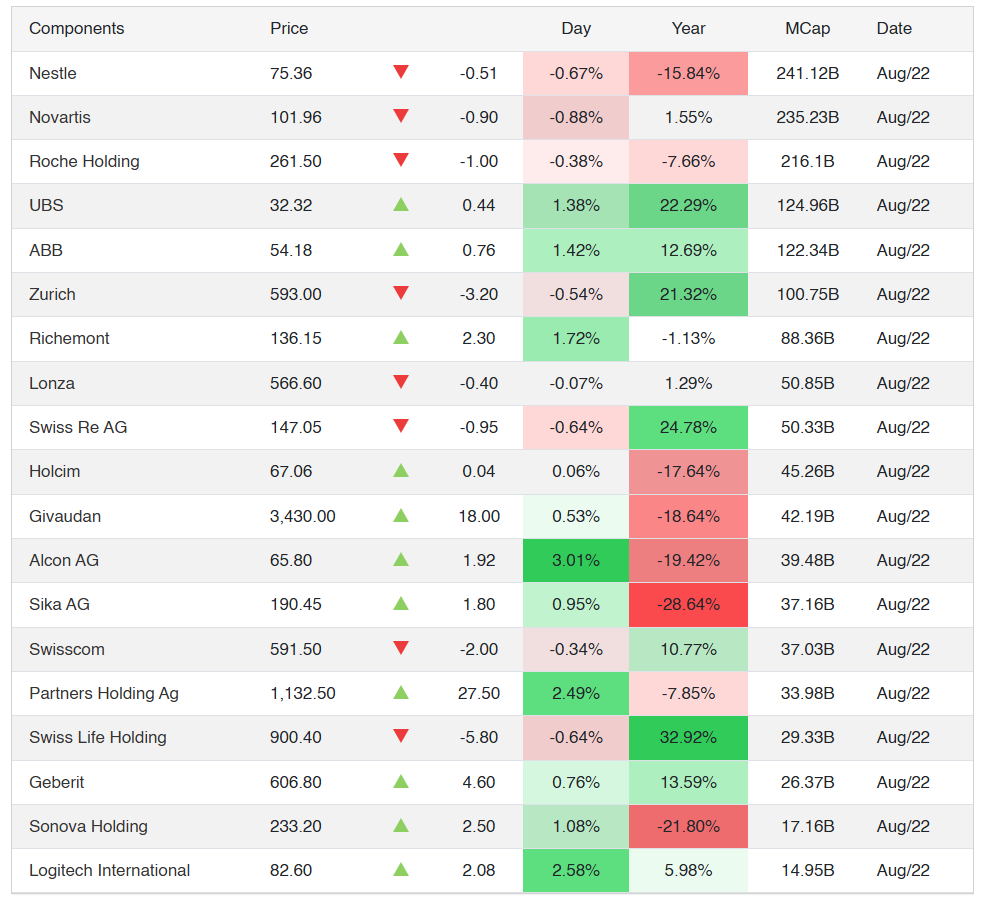Click the 235.23B market cap of Novartis

808,117
